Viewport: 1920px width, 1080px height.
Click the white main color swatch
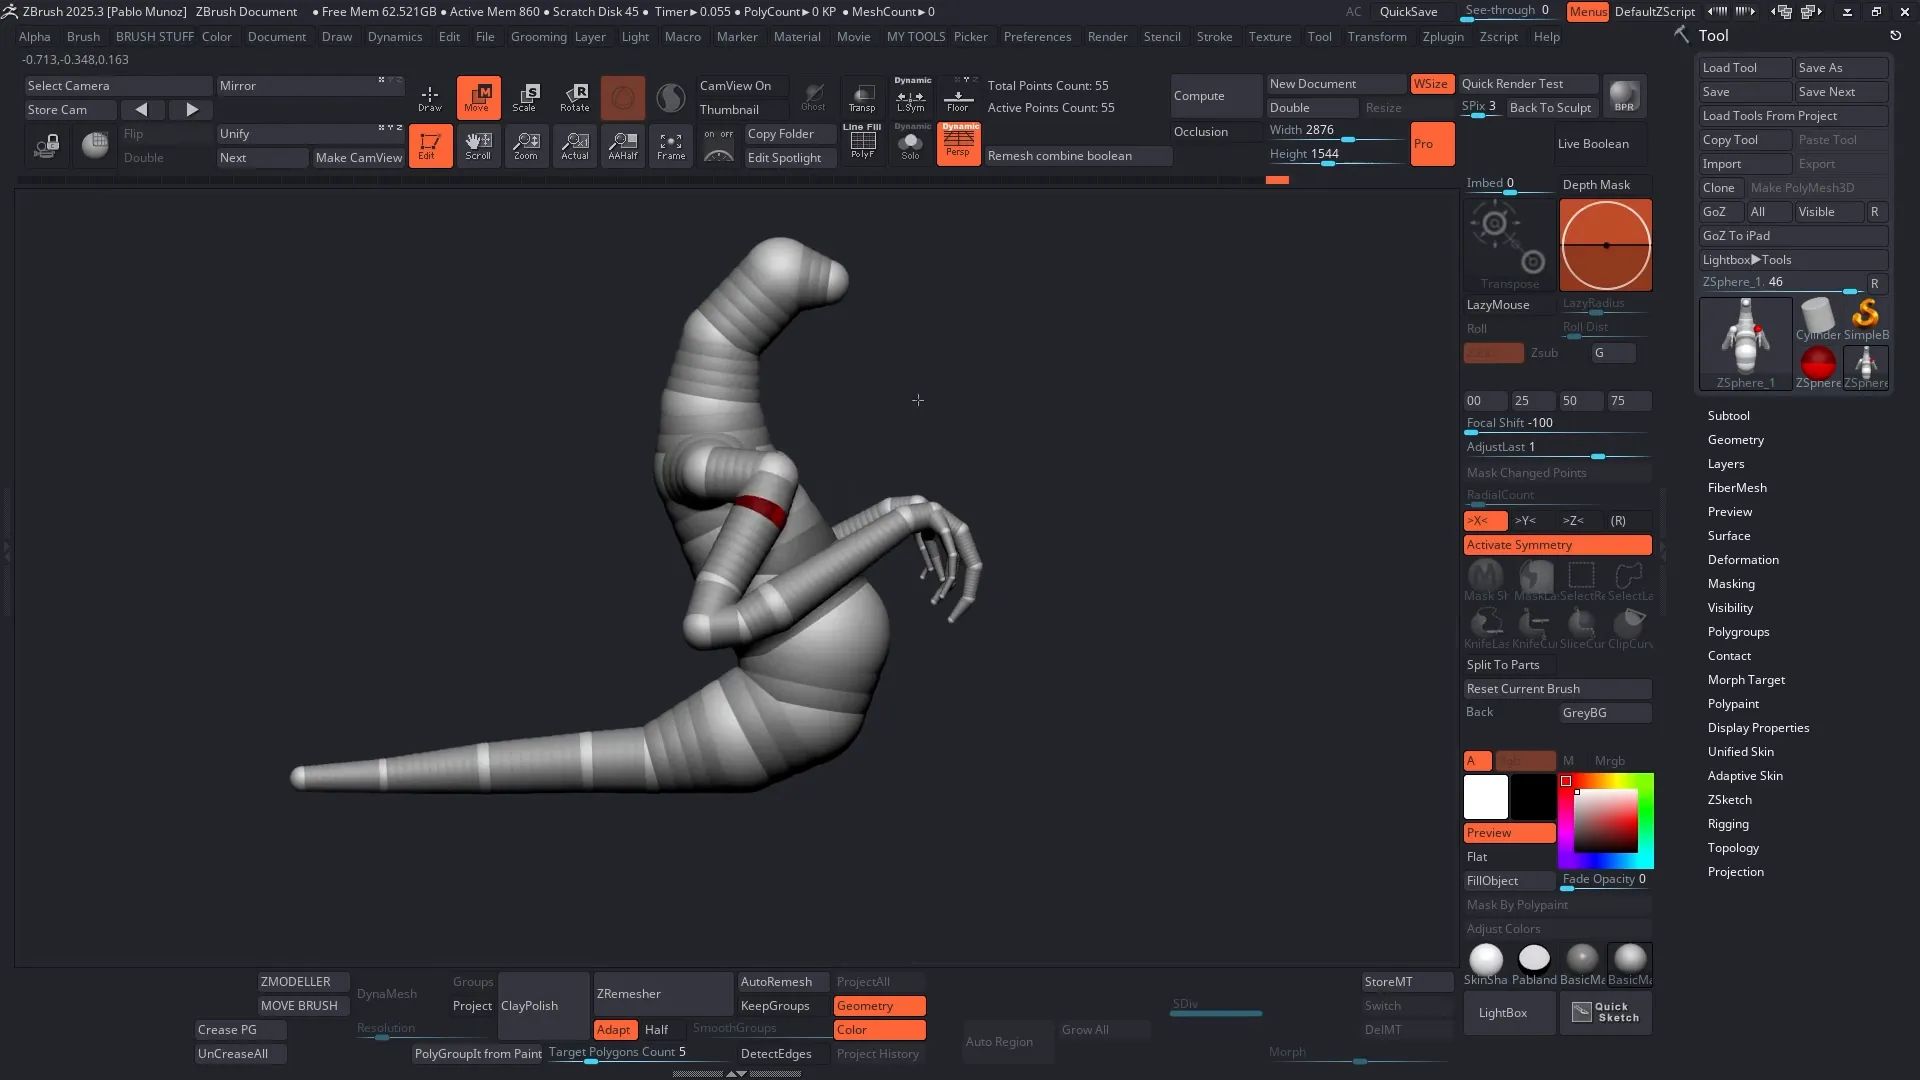(1485, 797)
